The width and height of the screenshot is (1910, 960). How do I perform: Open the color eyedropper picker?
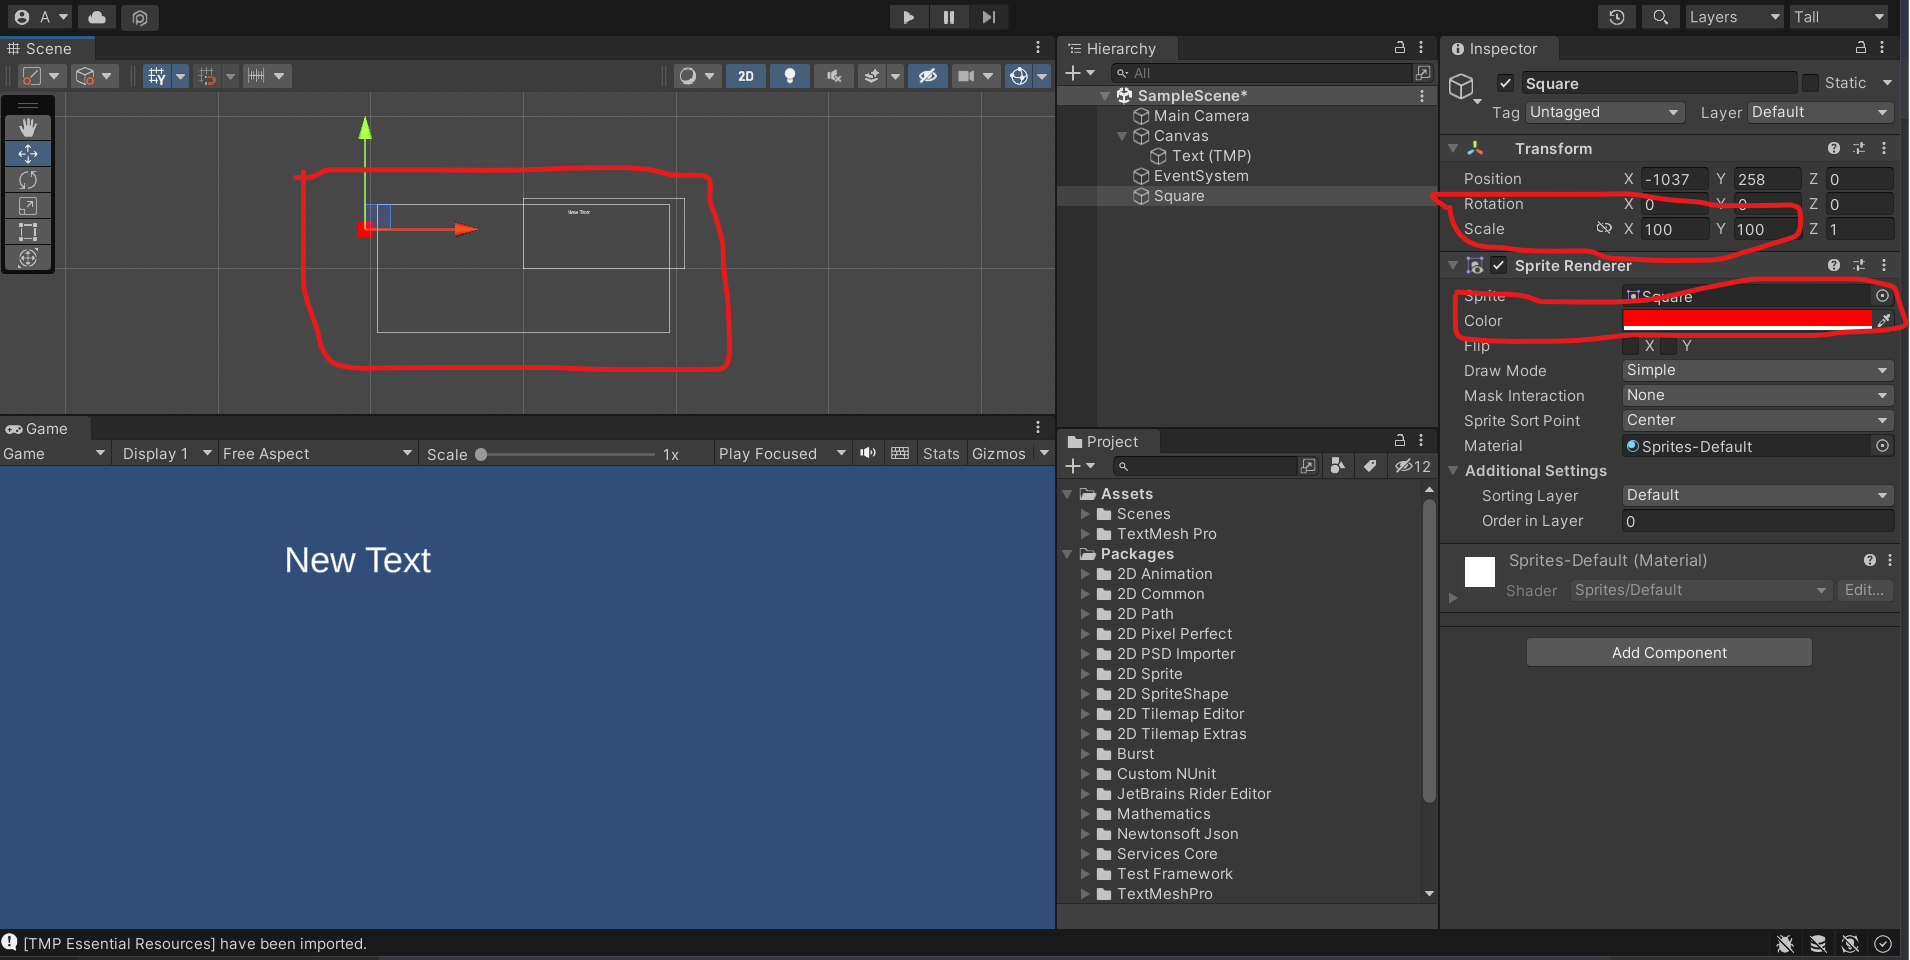tap(1884, 320)
